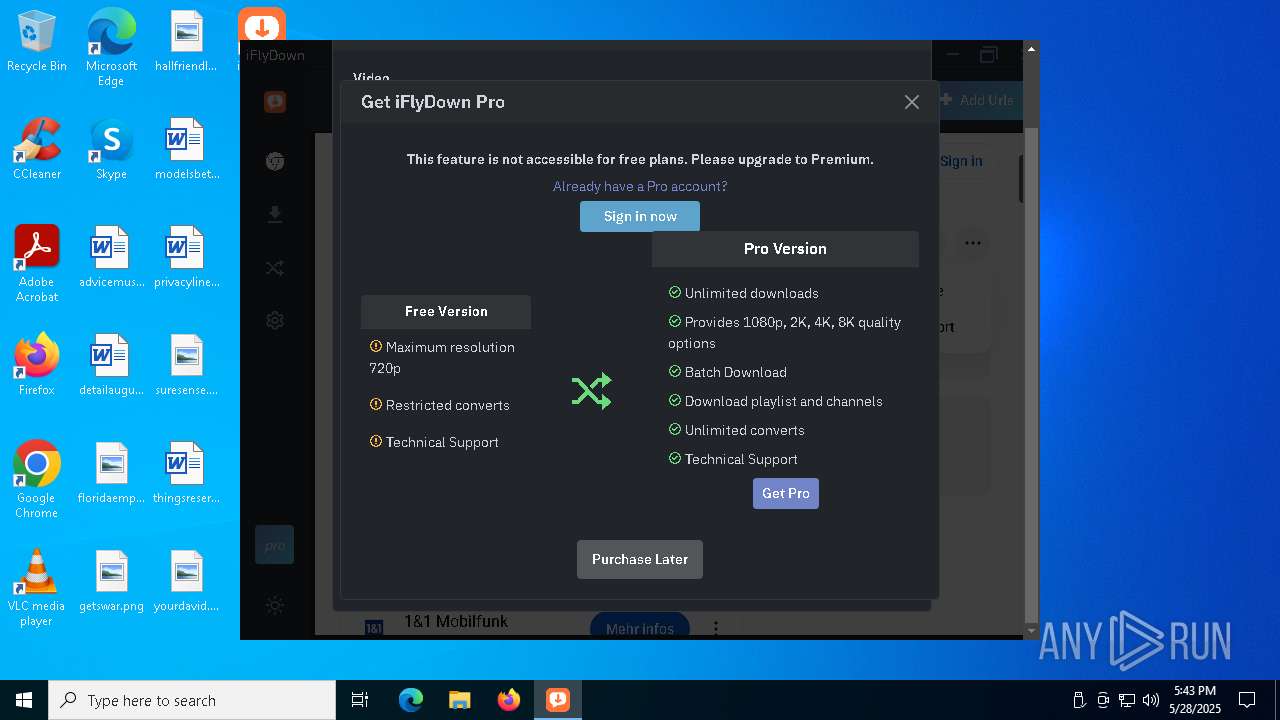Open the notification center icon
1280x720 pixels.
[1247, 700]
